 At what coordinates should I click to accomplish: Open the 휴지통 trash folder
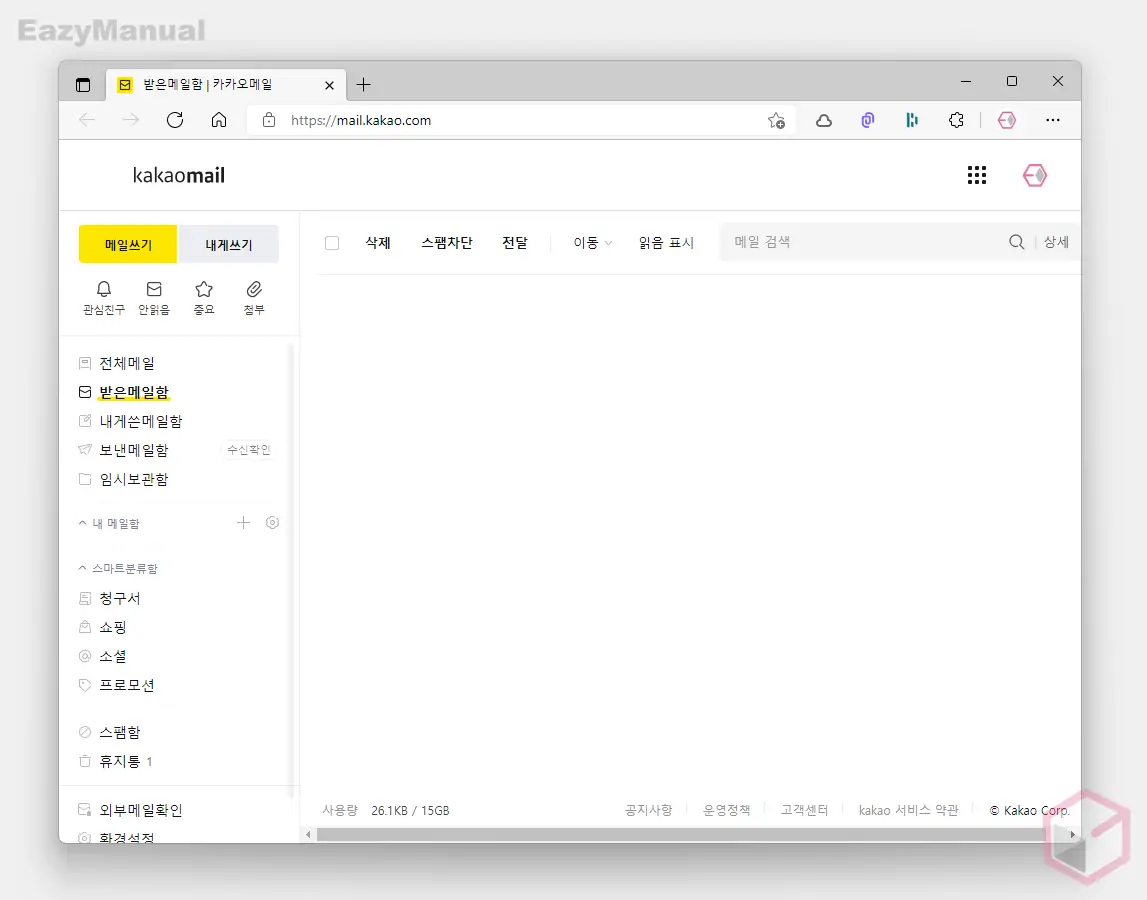pyautogui.click(x=119, y=762)
